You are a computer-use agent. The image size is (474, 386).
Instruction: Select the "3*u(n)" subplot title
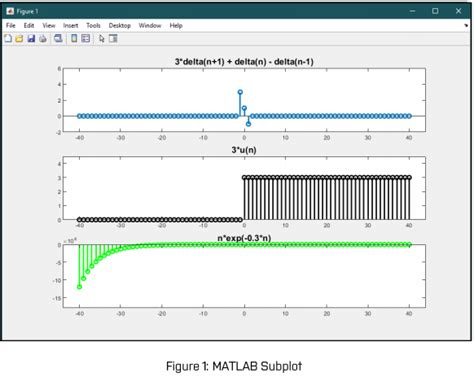click(x=244, y=150)
